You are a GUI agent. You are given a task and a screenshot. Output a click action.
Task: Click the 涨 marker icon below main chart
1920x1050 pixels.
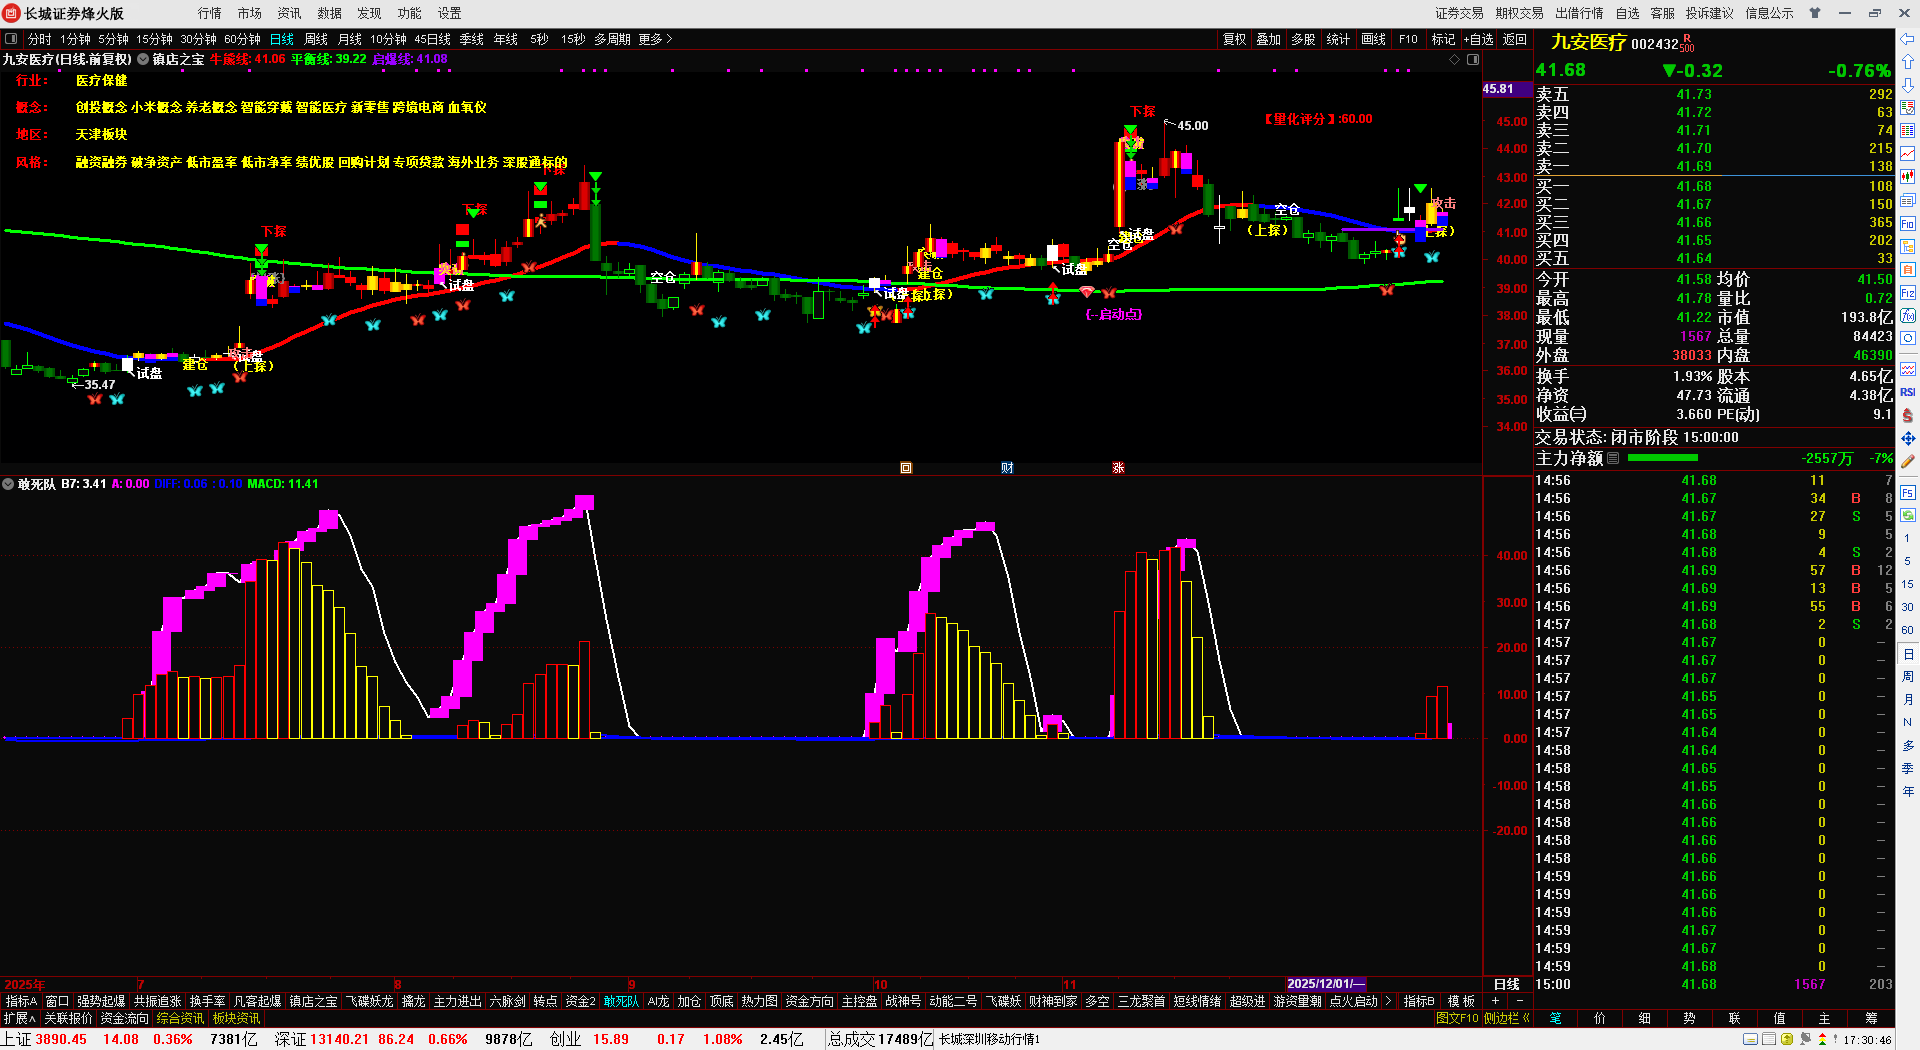coord(1118,468)
